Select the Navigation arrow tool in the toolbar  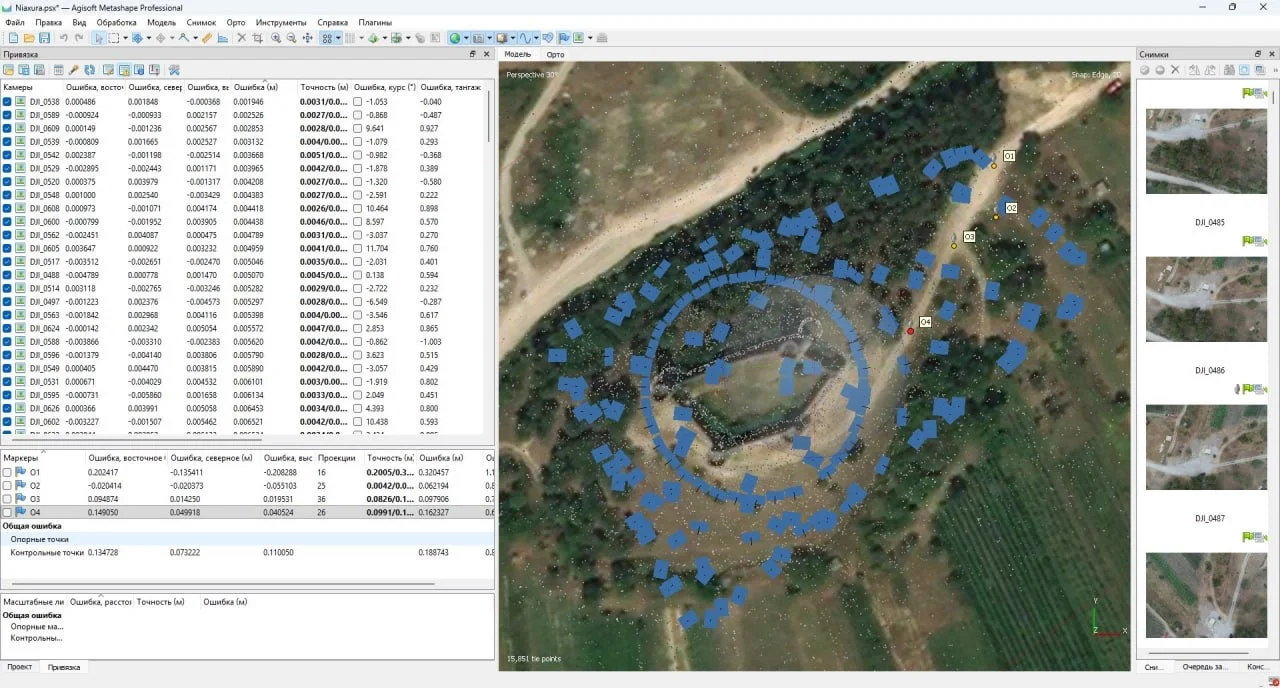tap(100, 38)
